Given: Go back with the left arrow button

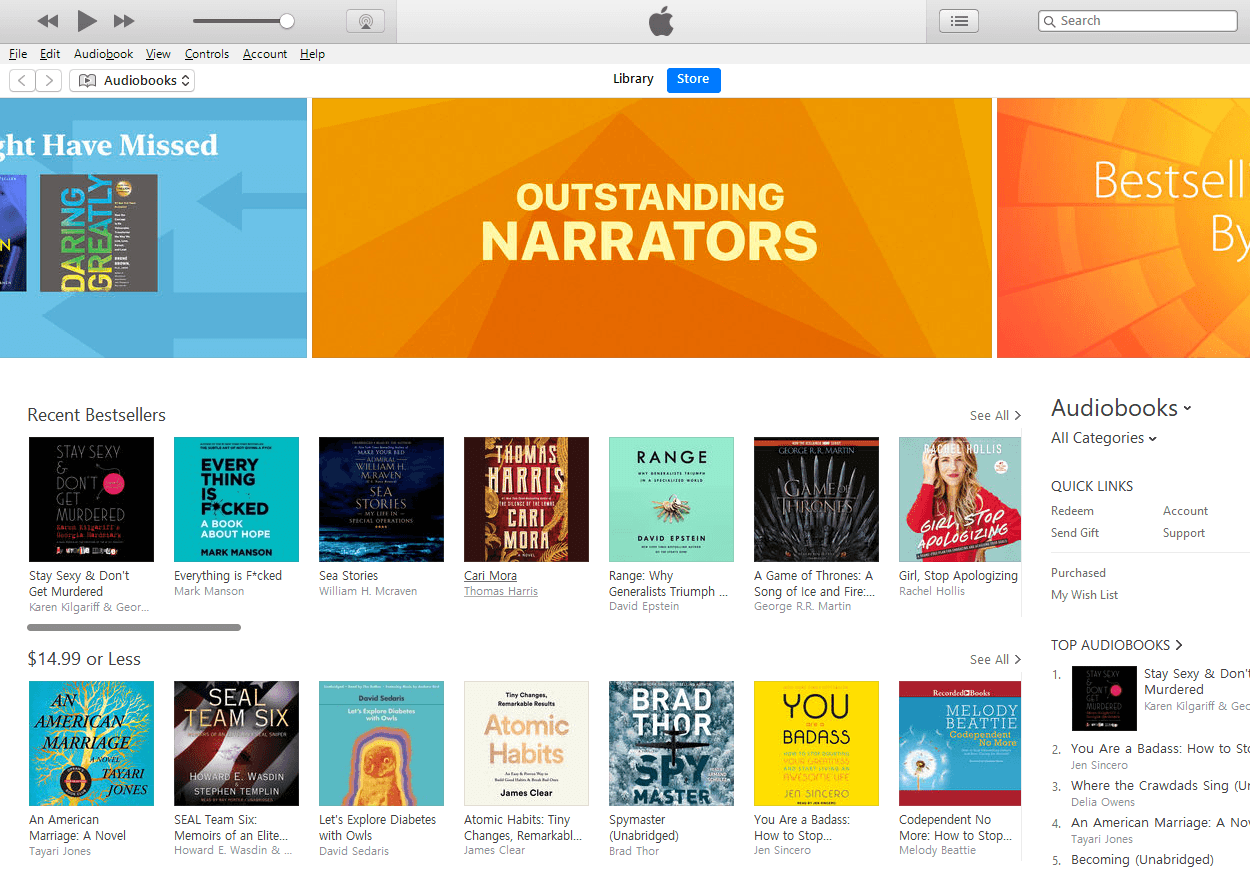Looking at the screenshot, I should (22, 81).
